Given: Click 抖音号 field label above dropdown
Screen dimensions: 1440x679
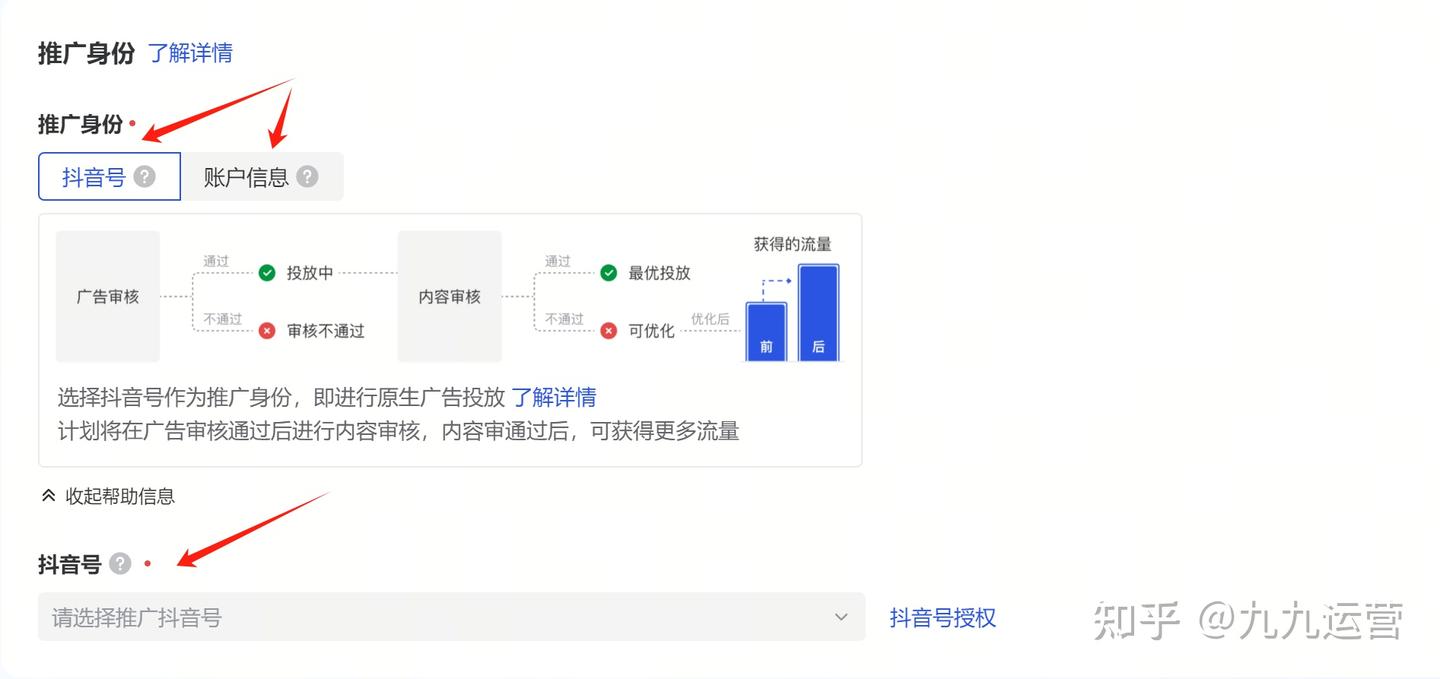Looking at the screenshot, I should pyautogui.click(x=70, y=564).
